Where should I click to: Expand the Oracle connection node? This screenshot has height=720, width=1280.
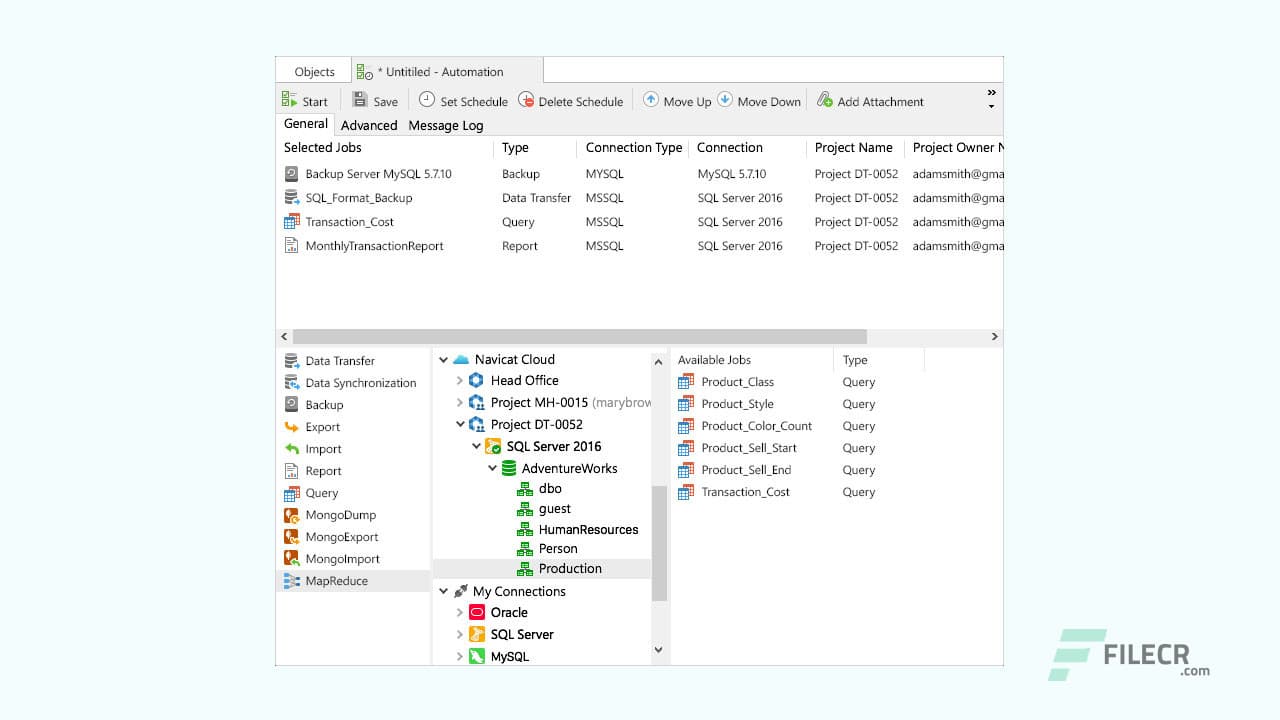pyautogui.click(x=460, y=613)
